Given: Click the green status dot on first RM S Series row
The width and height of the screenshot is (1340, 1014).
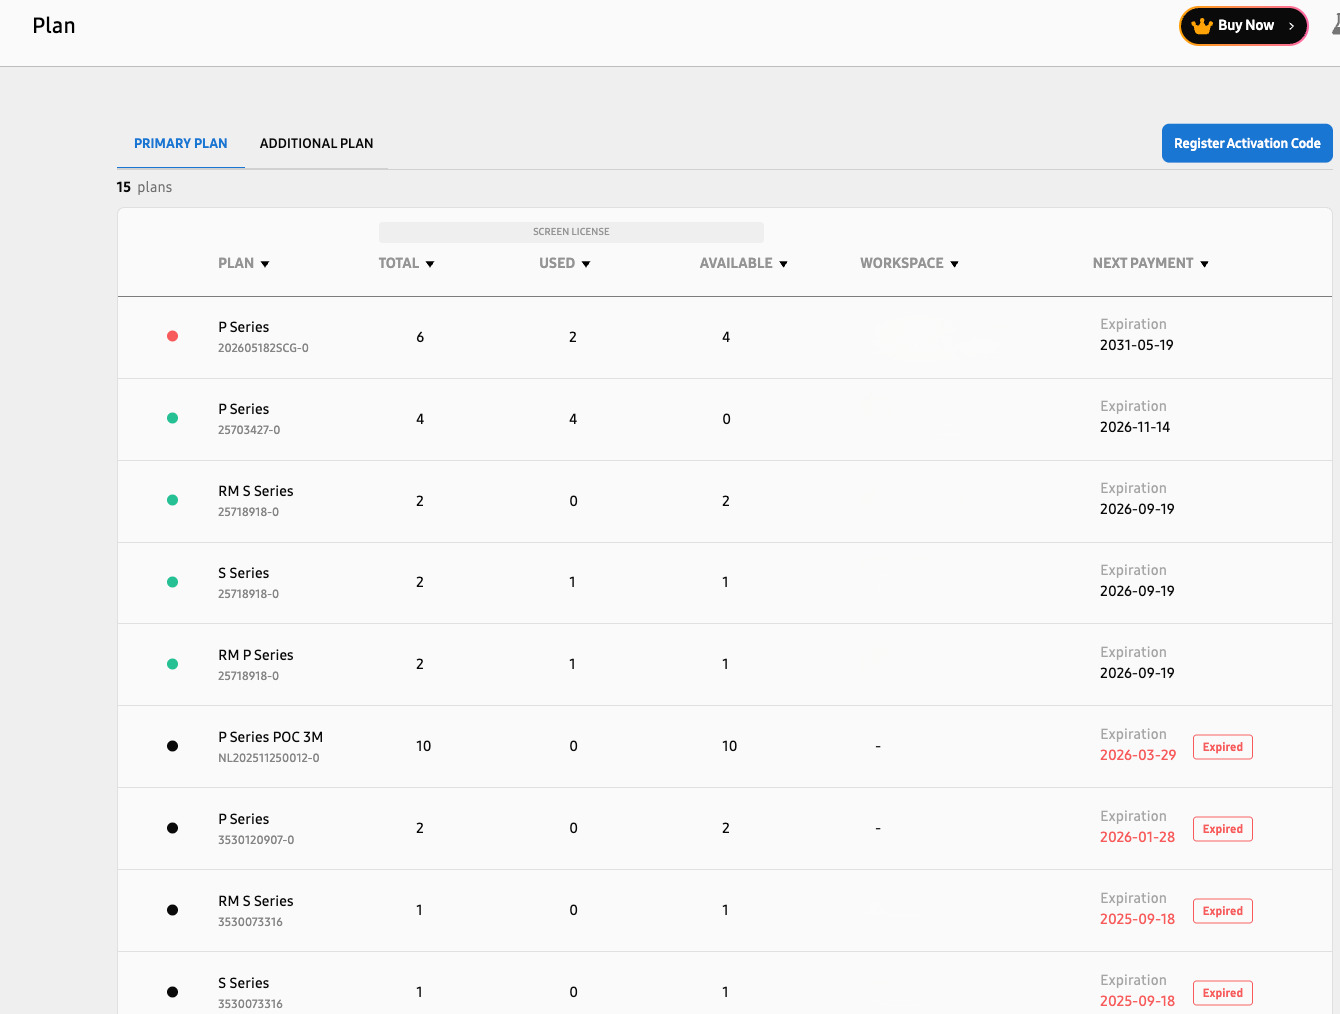Looking at the screenshot, I should 172,500.
